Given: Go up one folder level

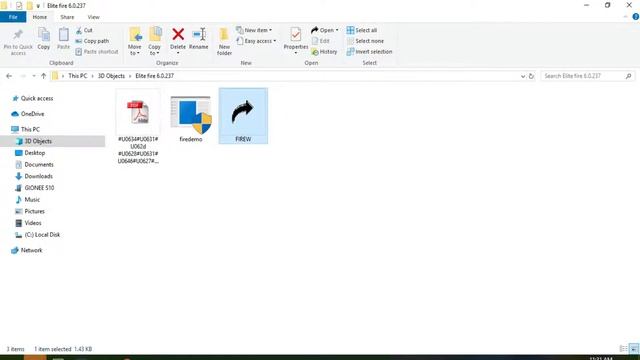Looking at the screenshot, I should coord(43,76).
